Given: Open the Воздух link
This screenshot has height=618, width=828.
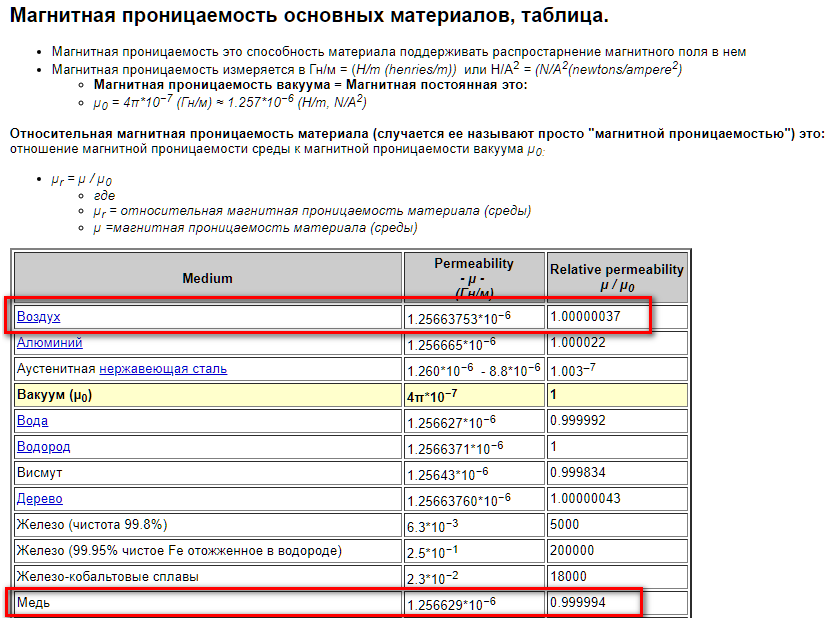Looking at the screenshot, I should tap(39, 316).
